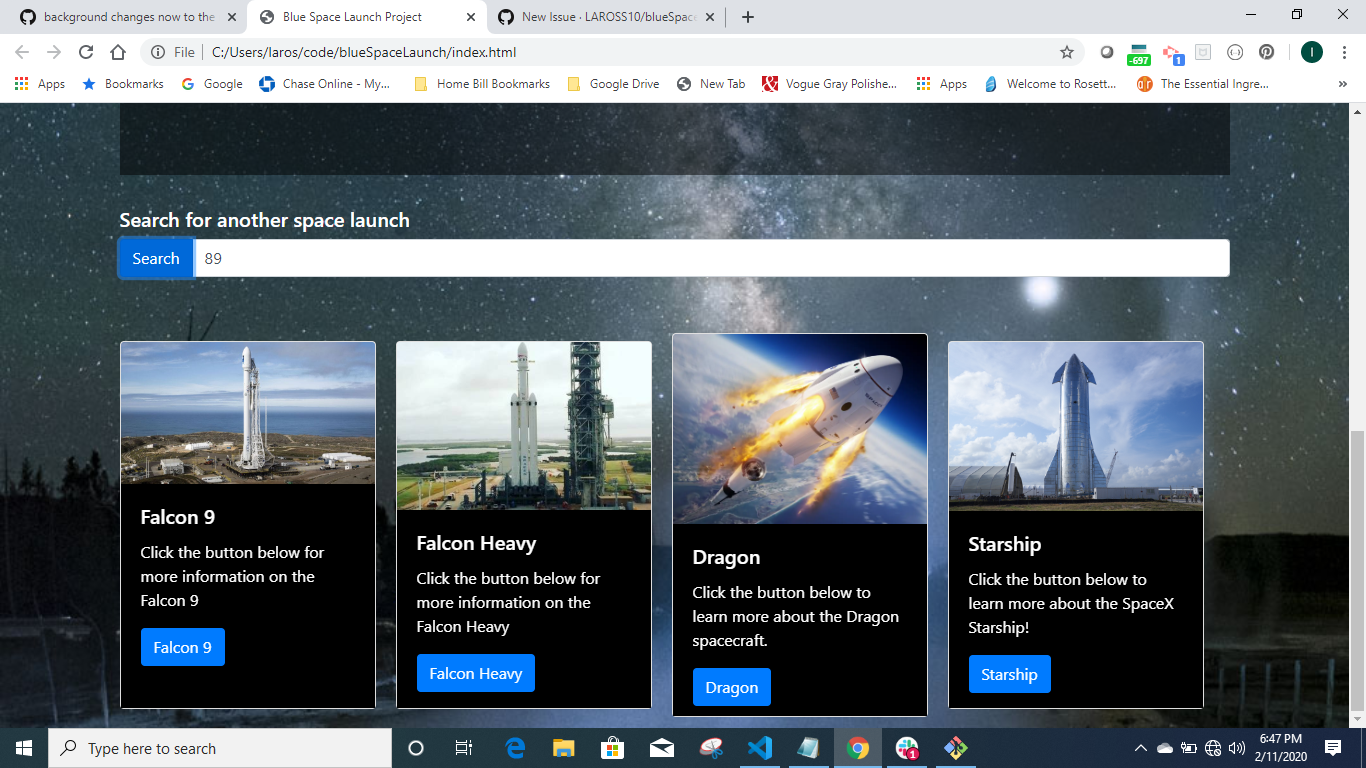This screenshot has height=768, width=1366.
Task: Open a new browser tab
Action: 748,17
